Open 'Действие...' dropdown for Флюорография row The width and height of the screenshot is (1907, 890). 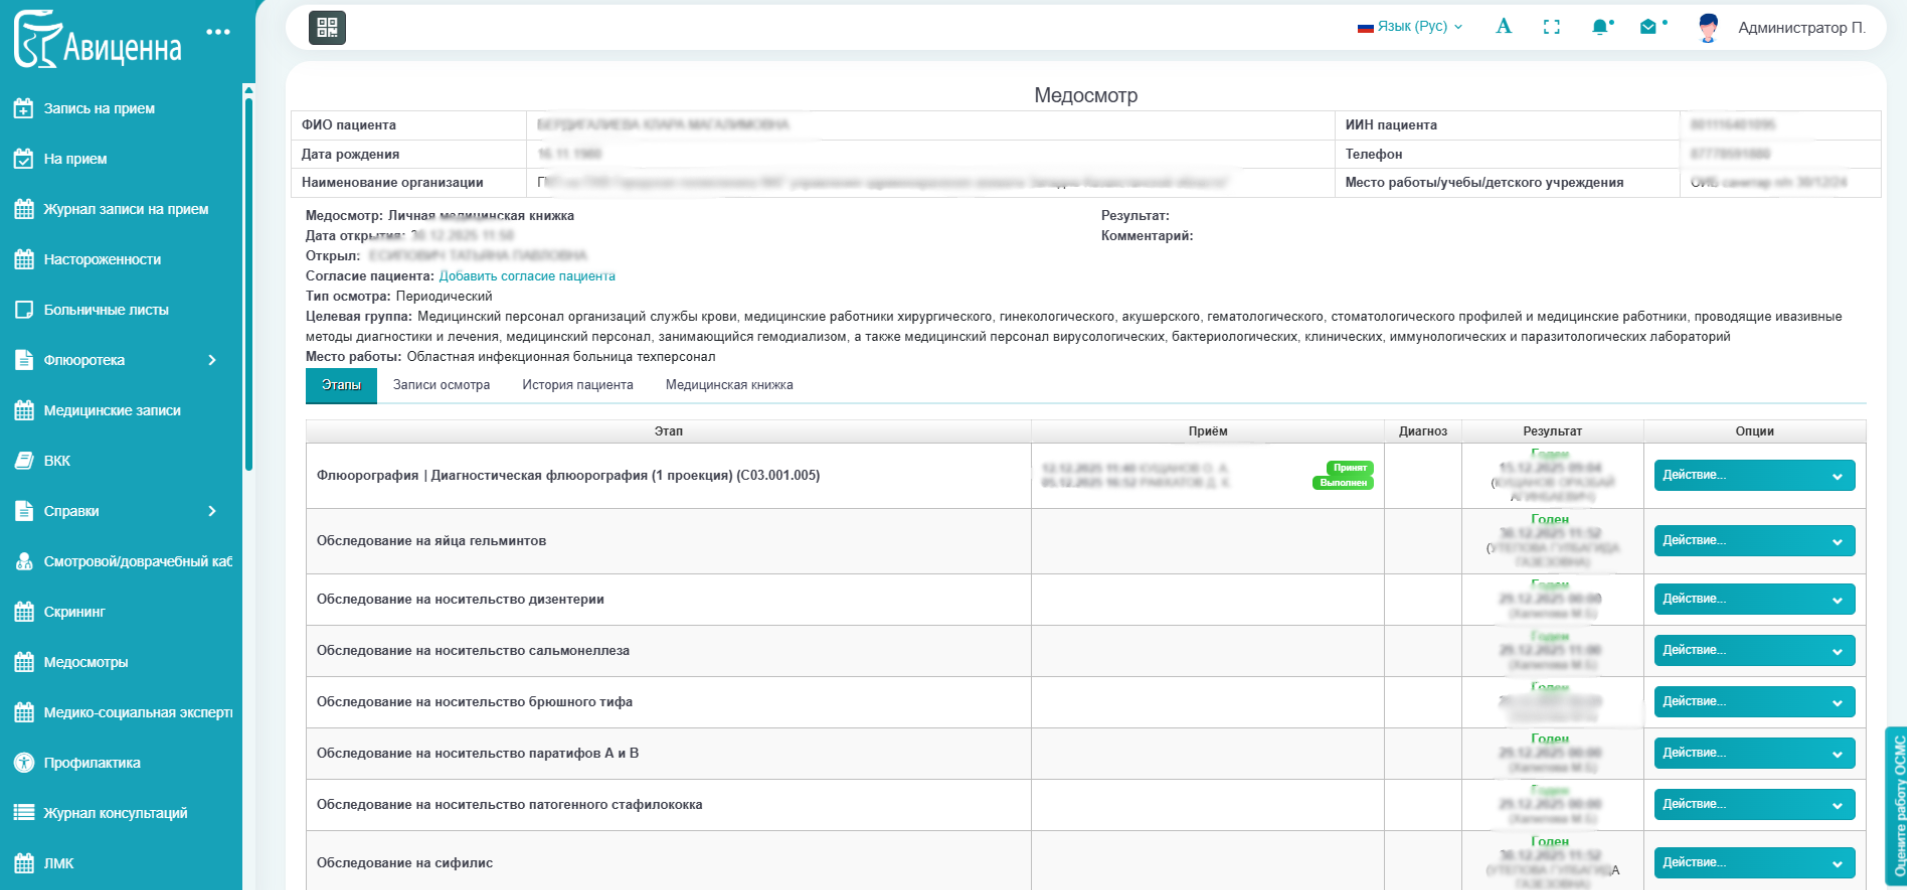(x=1754, y=476)
